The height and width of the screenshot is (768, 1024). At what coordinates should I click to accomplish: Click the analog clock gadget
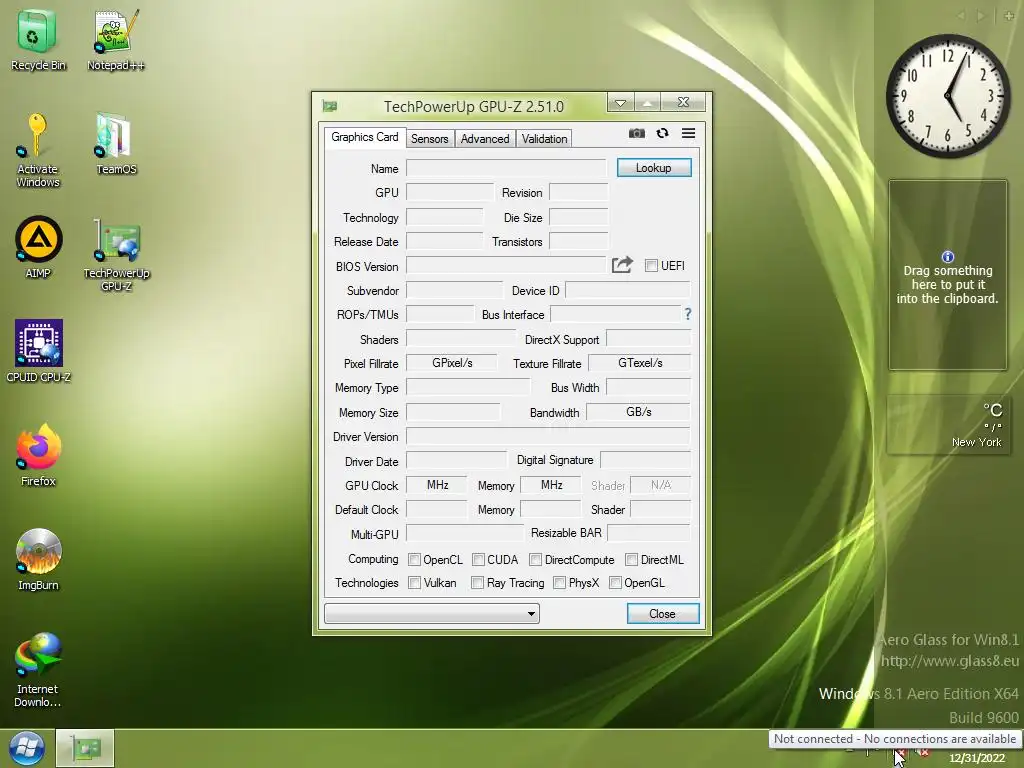[x=948, y=97]
